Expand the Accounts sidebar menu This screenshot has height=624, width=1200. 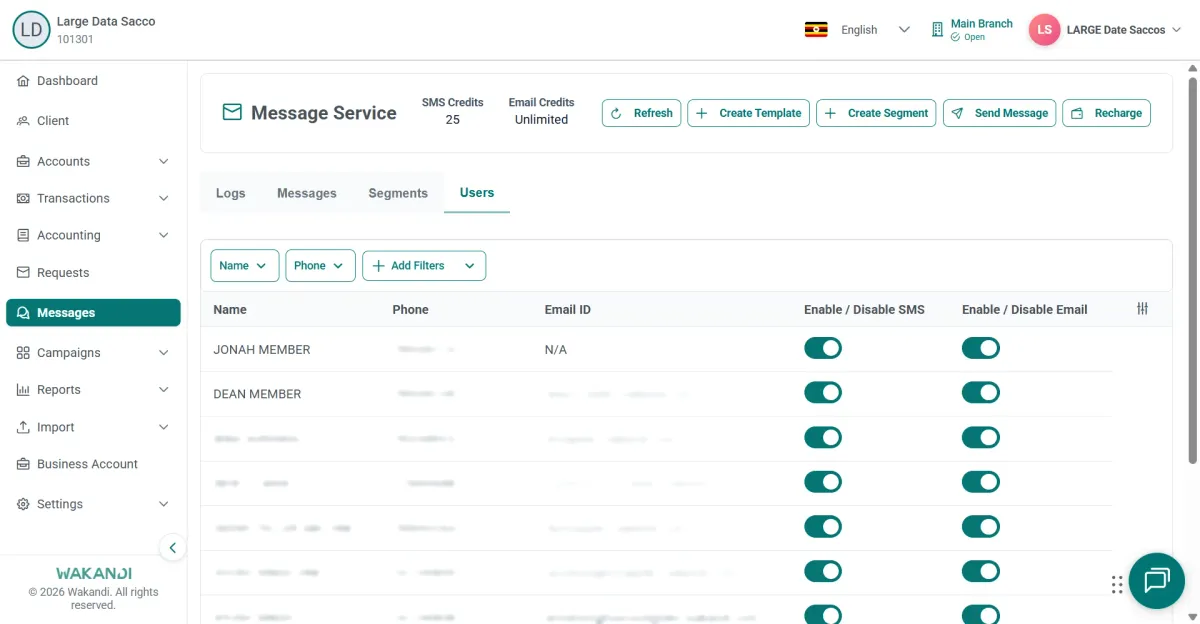pyautogui.click(x=164, y=161)
